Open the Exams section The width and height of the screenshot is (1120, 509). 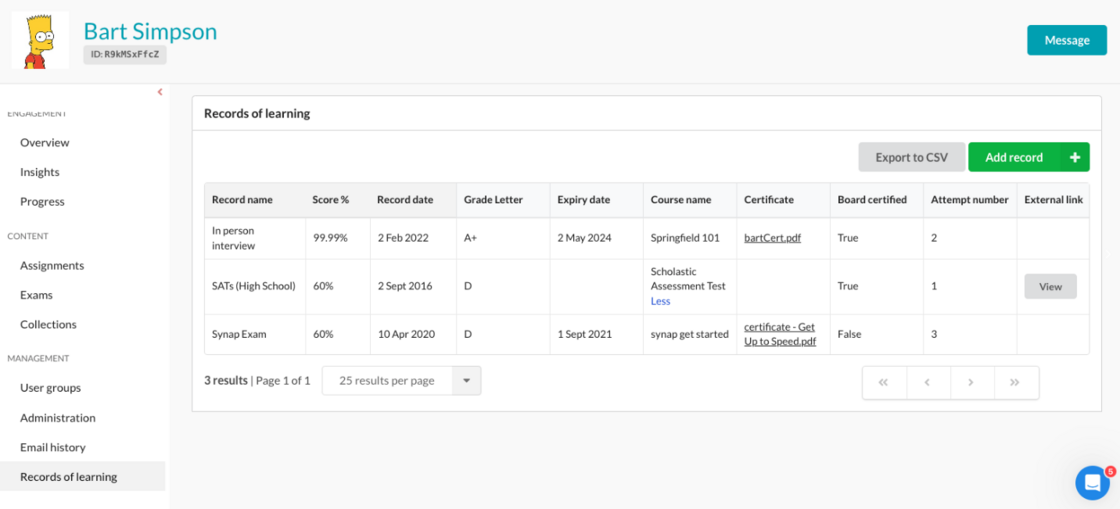[36, 295]
